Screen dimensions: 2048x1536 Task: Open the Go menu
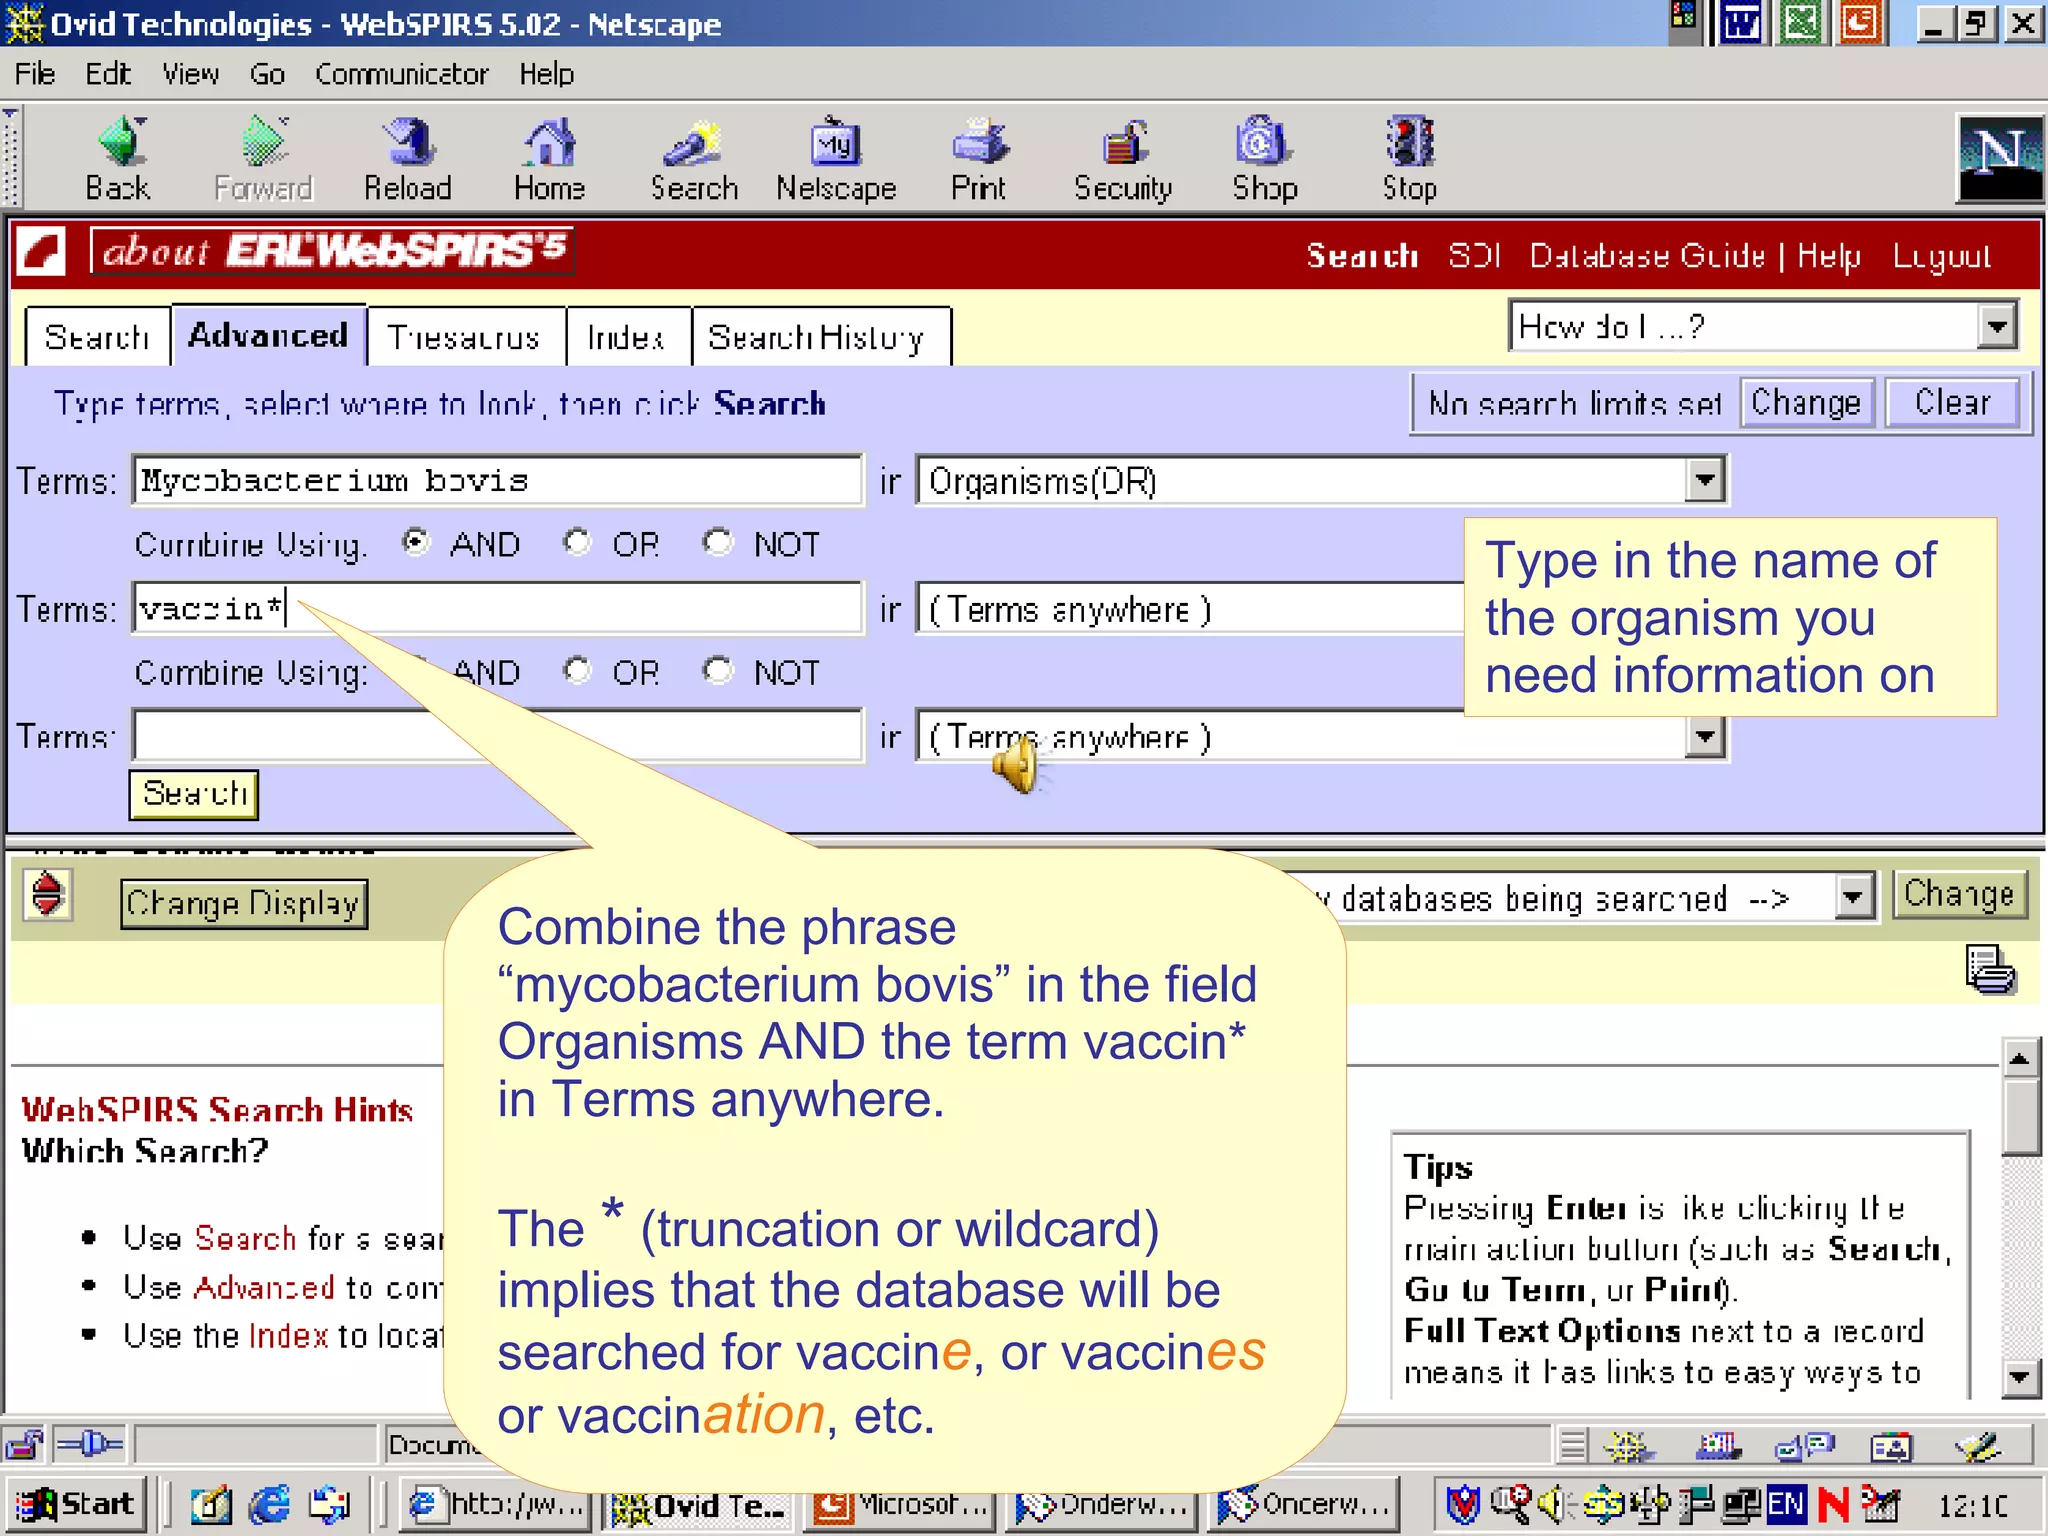[267, 74]
